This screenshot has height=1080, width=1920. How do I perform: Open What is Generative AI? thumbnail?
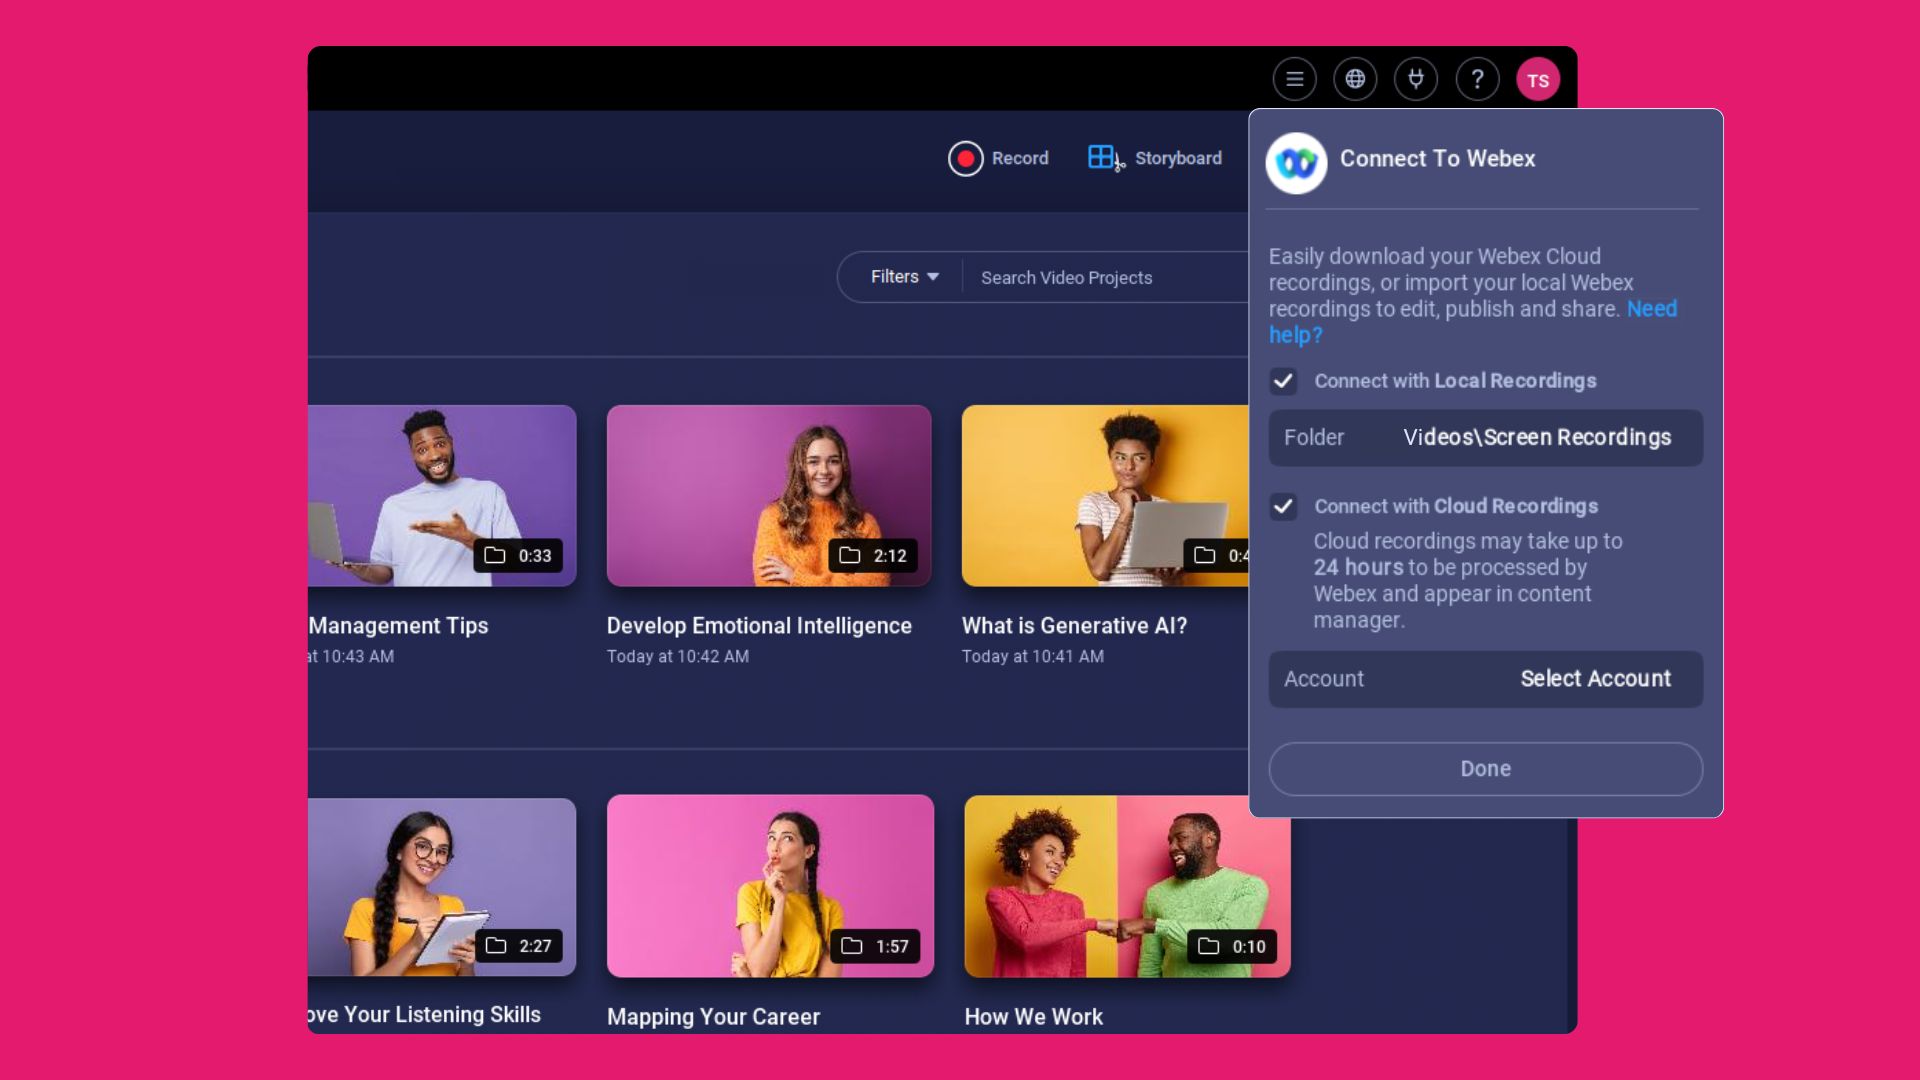click(1105, 495)
